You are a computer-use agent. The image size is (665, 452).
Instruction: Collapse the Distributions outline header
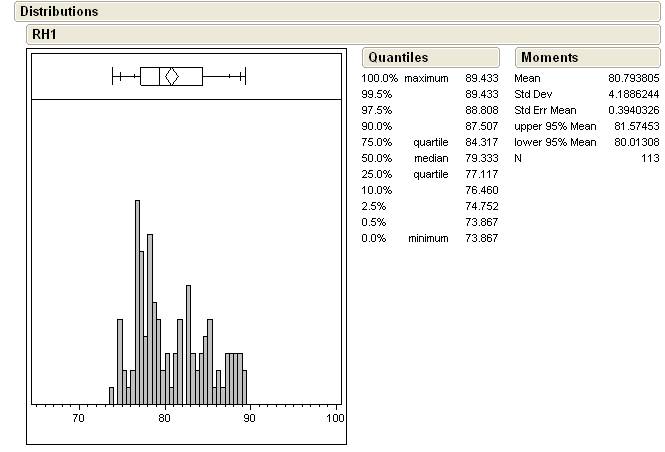coord(59,12)
